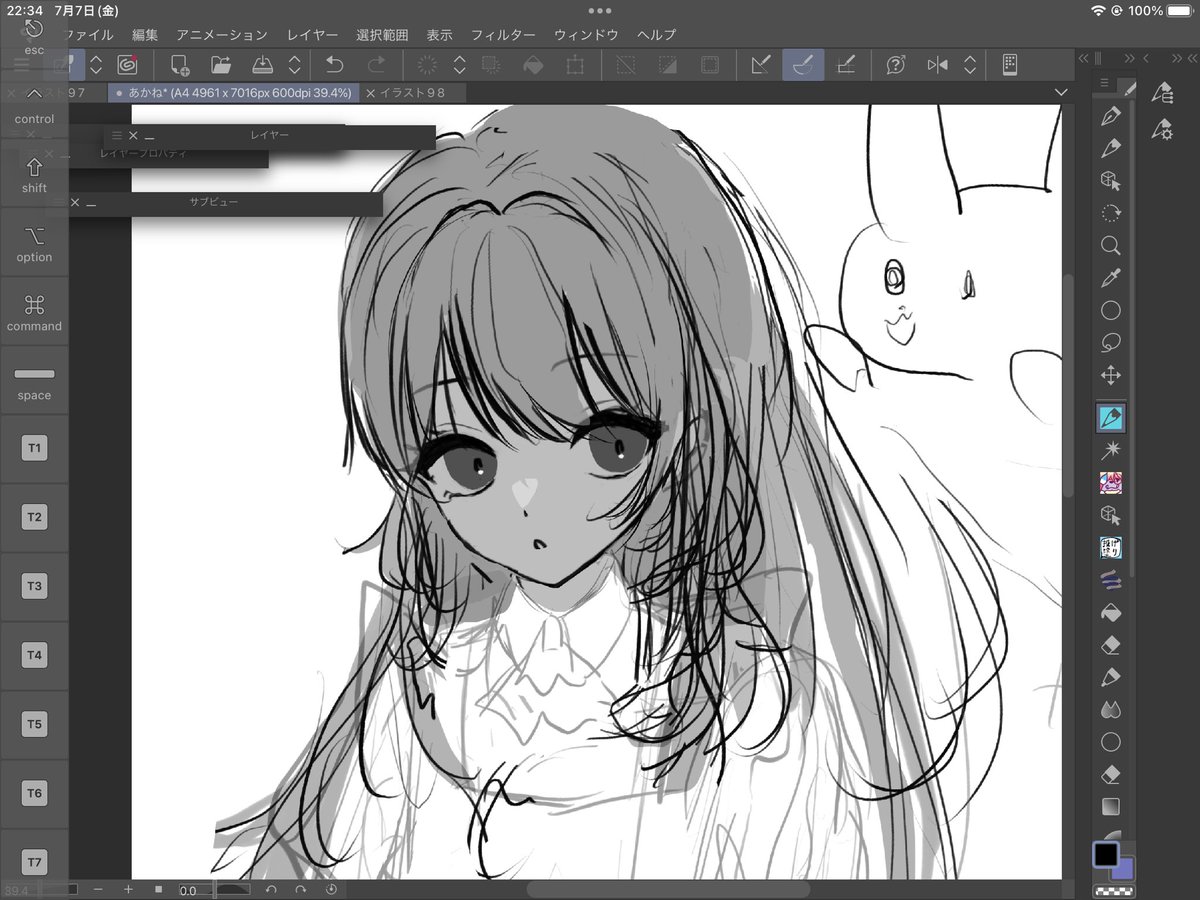
Task: Expand the arrows next to flip horizontal icon
Action: (x=970, y=65)
